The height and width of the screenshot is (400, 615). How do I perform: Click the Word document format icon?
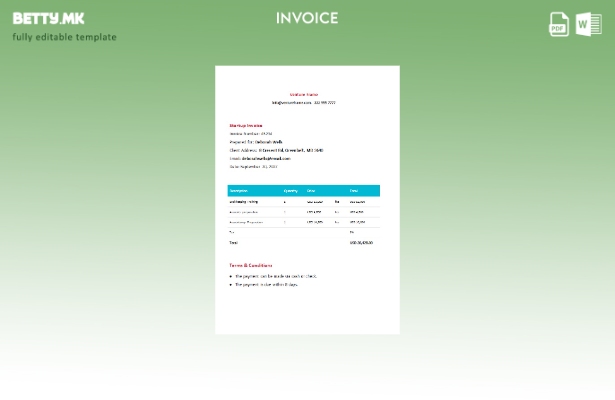coord(589,24)
